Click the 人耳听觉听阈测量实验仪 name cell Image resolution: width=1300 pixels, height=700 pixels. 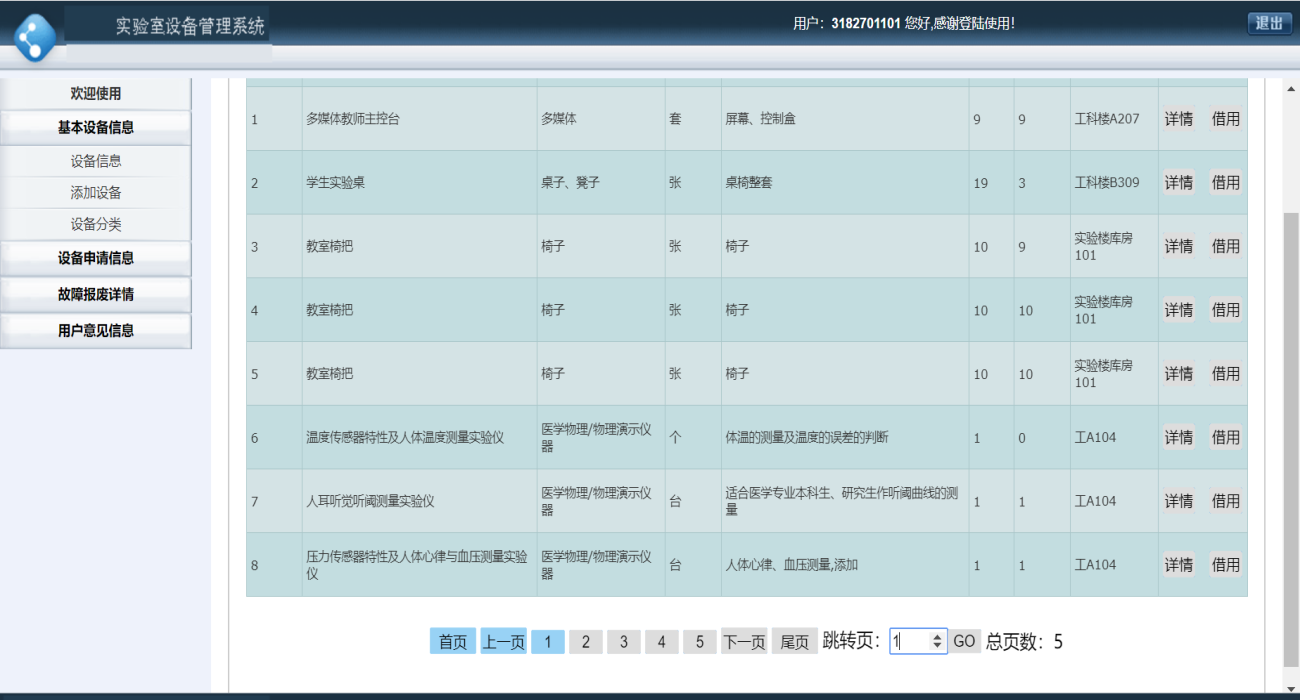pos(420,501)
